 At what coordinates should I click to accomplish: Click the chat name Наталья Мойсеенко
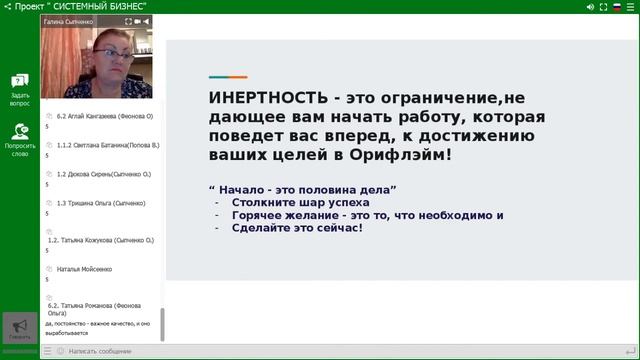(x=84, y=269)
